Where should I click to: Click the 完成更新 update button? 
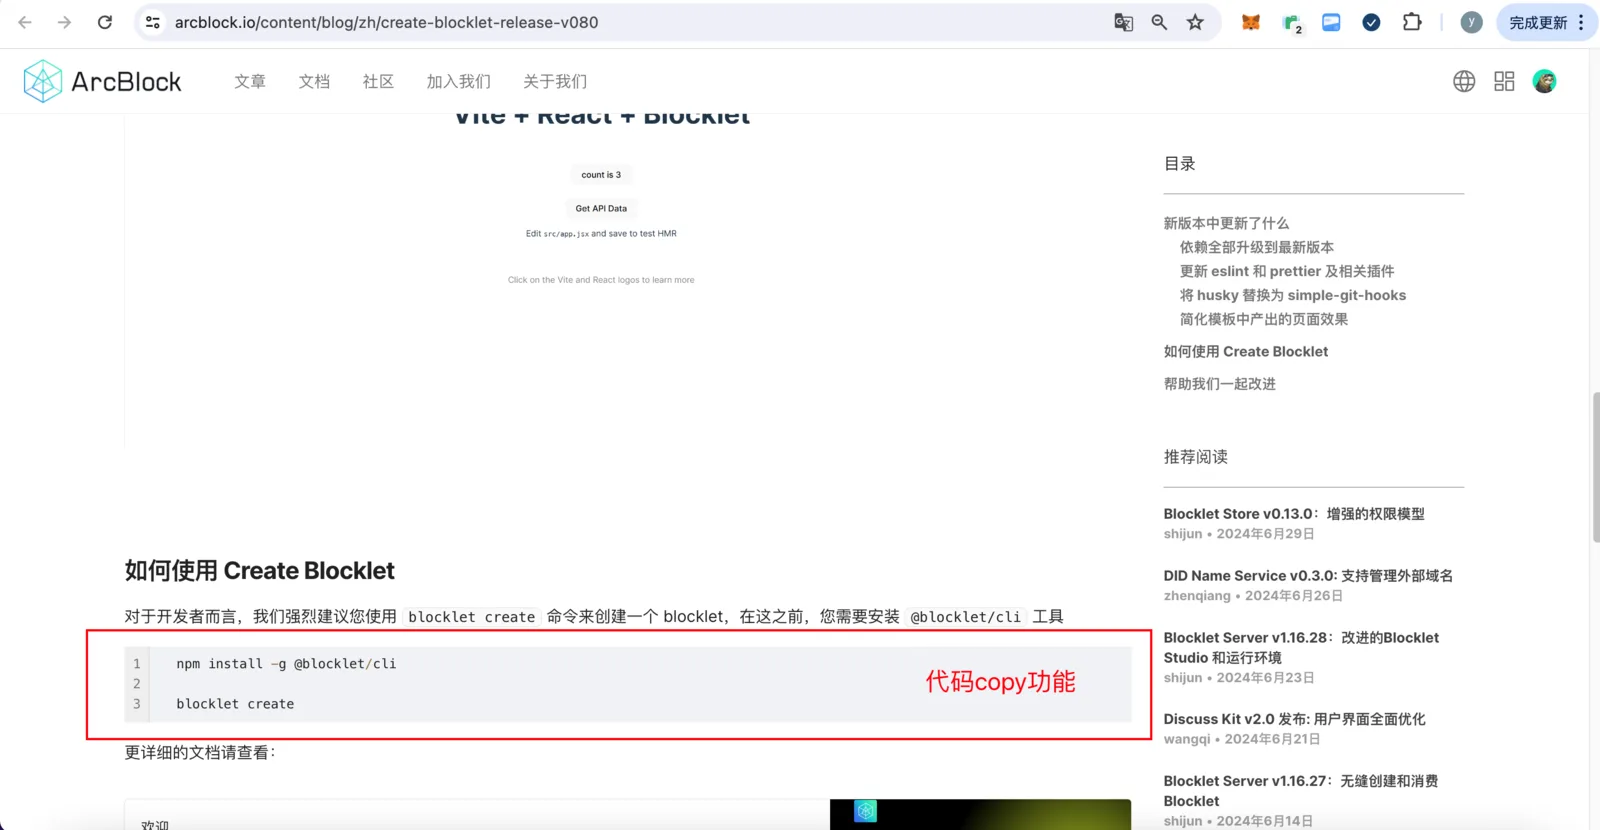pyautogui.click(x=1538, y=22)
